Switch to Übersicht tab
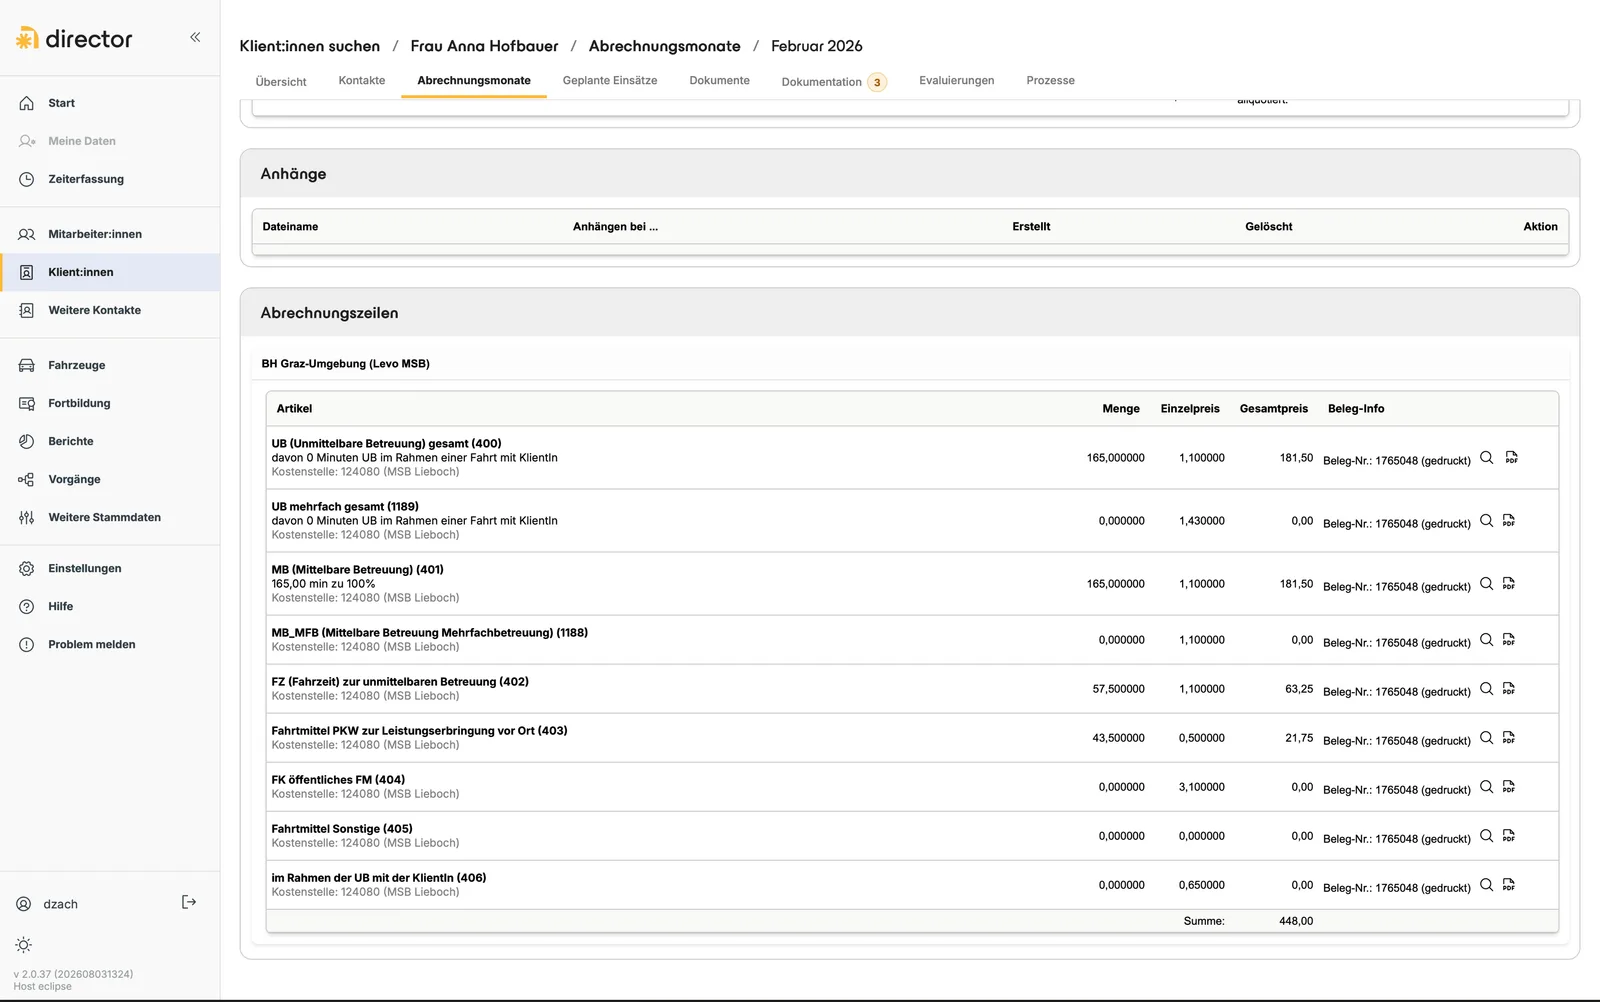1600x1002 pixels. click(281, 81)
